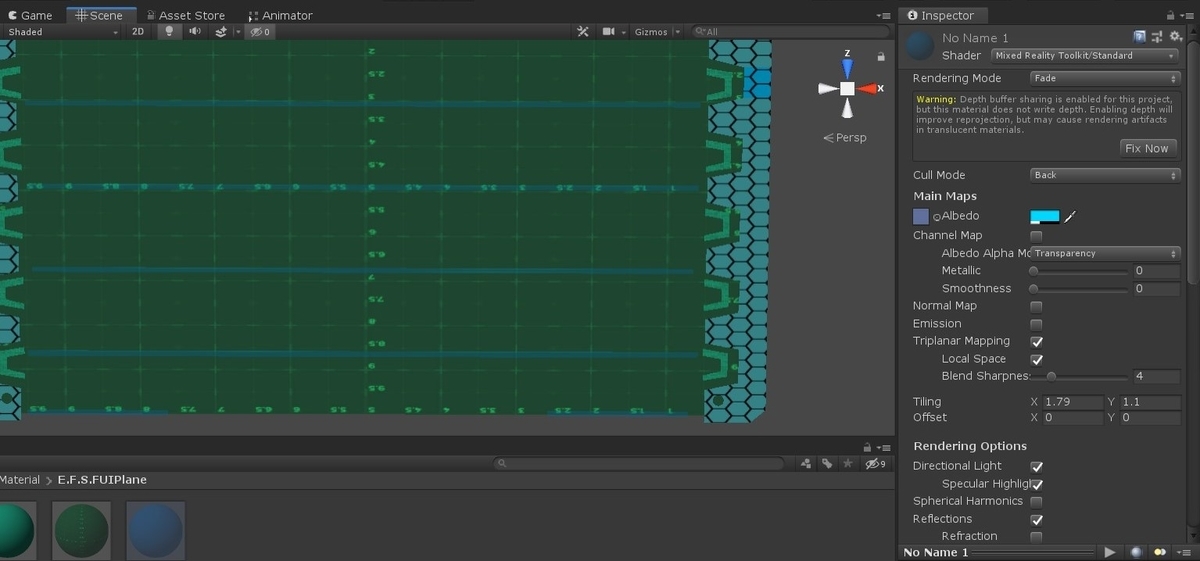Open Scene panel context menu icon
Viewport: 1200px width, 561px height.
tap(883, 15)
